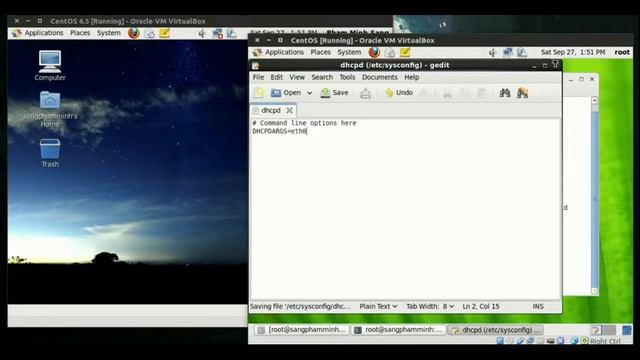This screenshot has height=360, width=640.
Task: Select the Computer desktop icon
Action: click(x=50, y=65)
